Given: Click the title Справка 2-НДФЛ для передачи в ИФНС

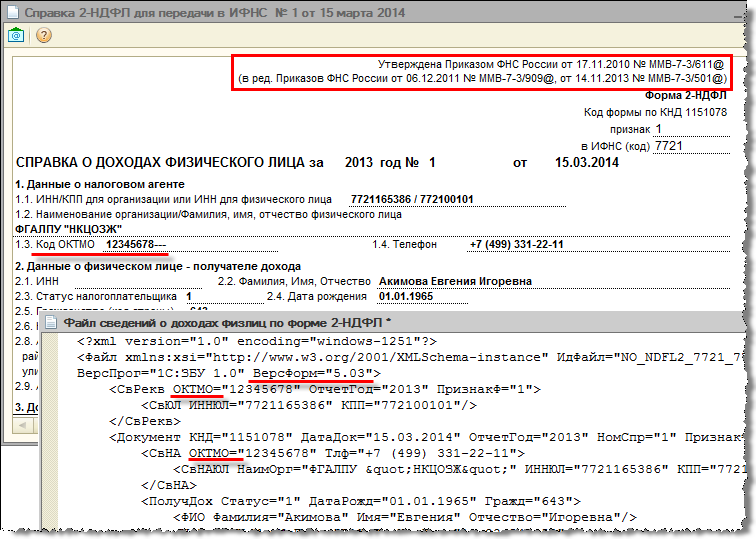Looking at the screenshot, I should pos(215,13).
